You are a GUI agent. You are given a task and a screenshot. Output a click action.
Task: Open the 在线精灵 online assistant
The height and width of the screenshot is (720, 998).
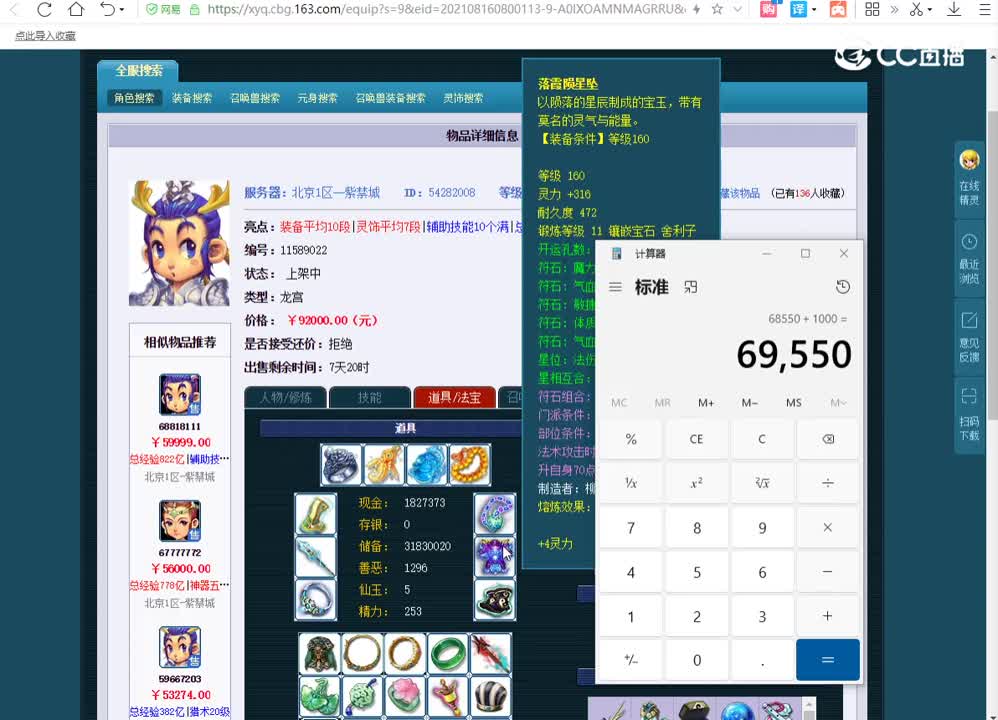(x=969, y=176)
